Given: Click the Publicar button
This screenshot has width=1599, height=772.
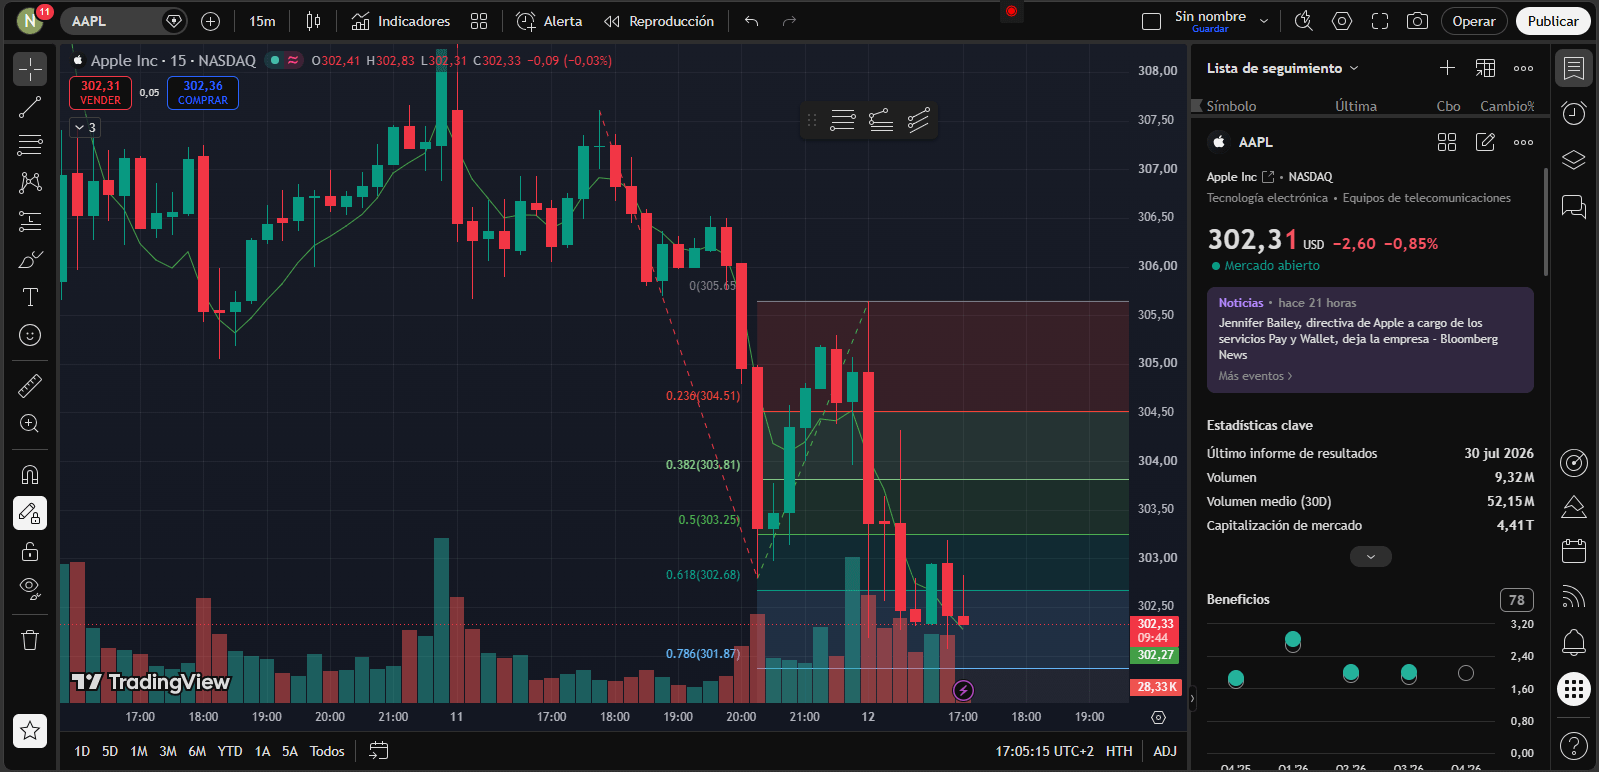Looking at the screenshot, I should pos(1553,21).
